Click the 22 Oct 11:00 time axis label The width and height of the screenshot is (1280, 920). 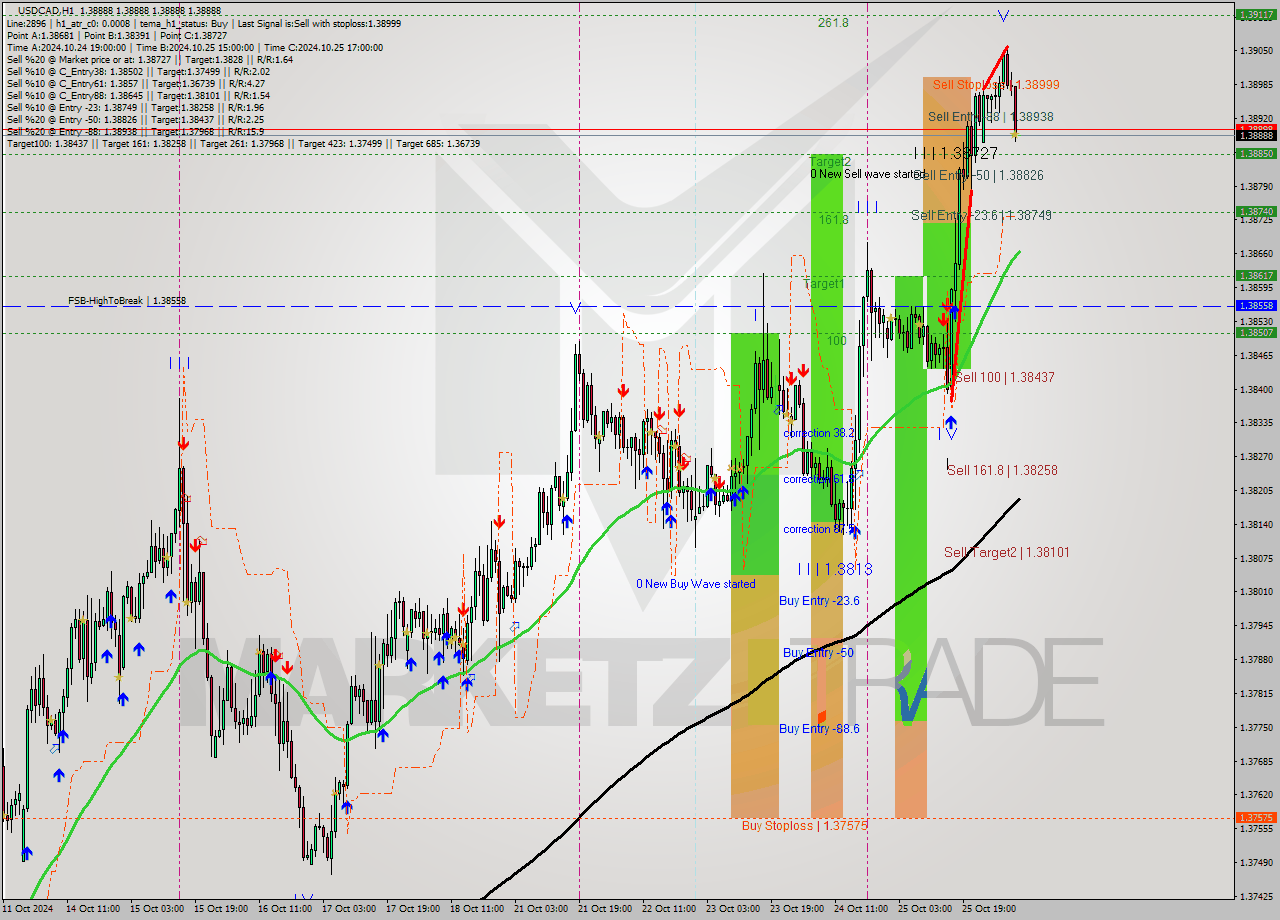[669, 909]
